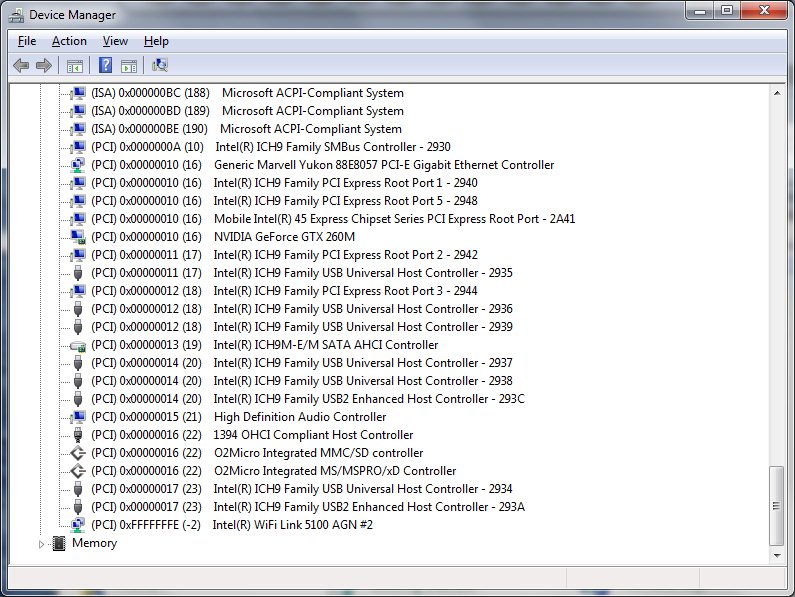Click O2Micro MS/MSPRO/xD Controller icon
The image size is (795, 597).
coord(78,471)
